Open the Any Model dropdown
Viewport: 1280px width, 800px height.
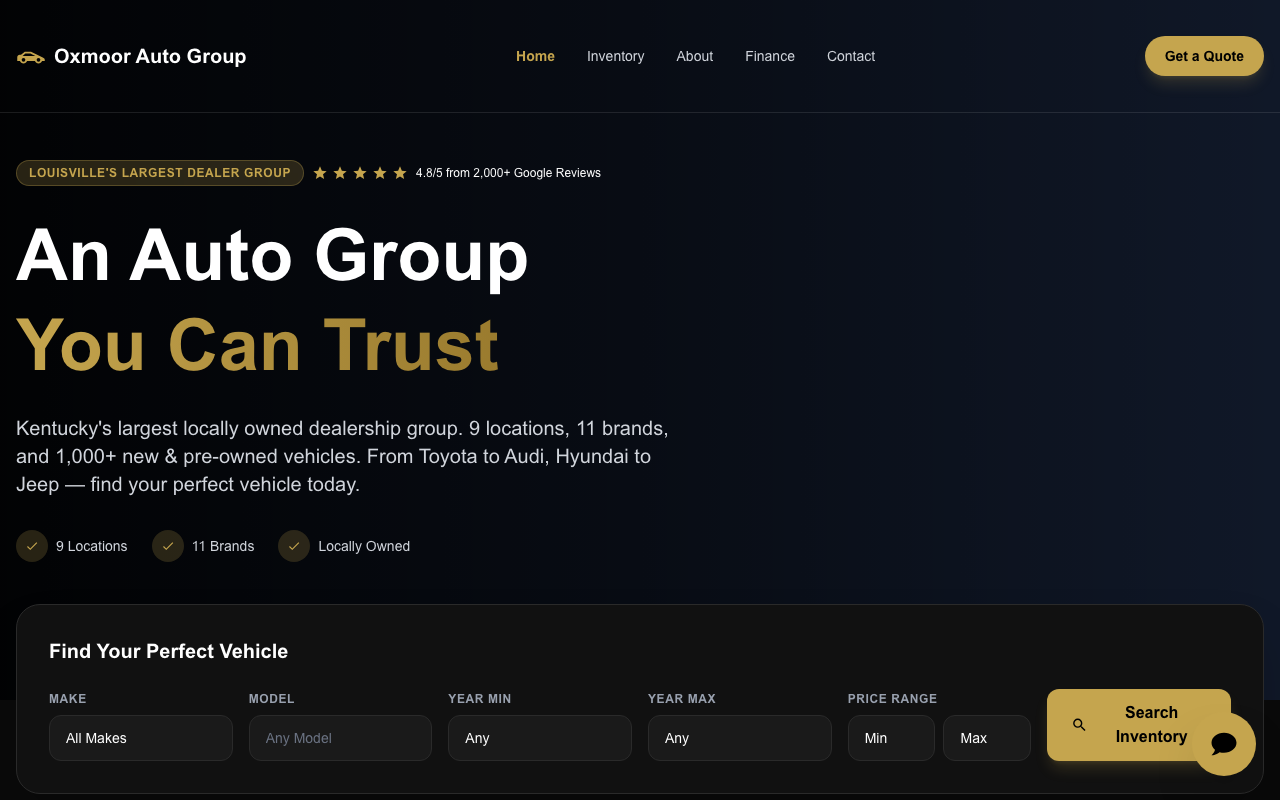click(x=340, y=738)
